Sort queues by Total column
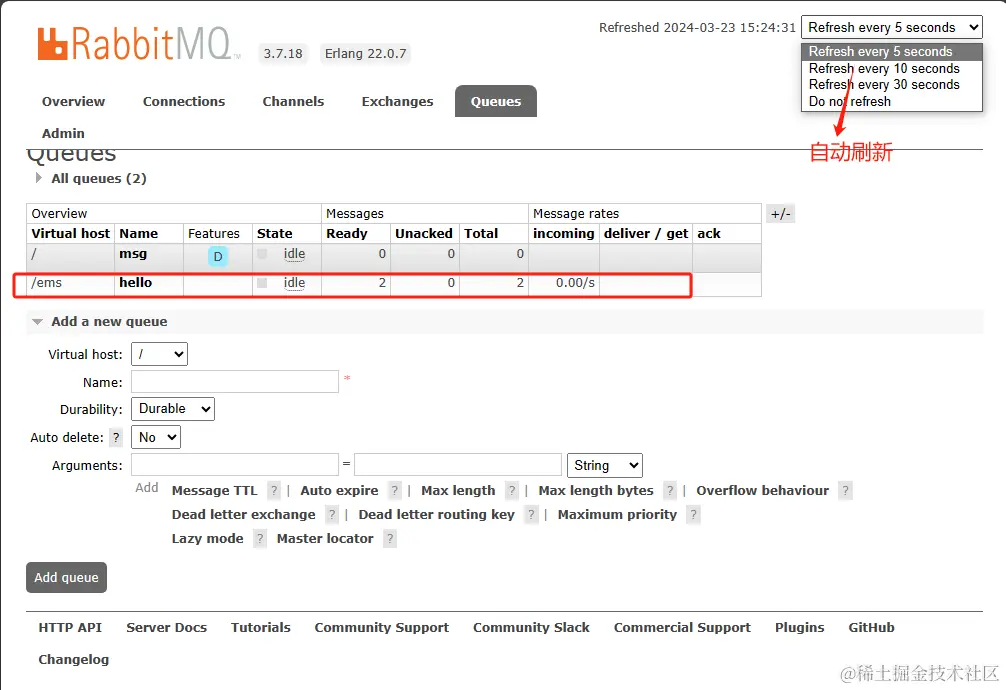 click(x=481, y=234)
